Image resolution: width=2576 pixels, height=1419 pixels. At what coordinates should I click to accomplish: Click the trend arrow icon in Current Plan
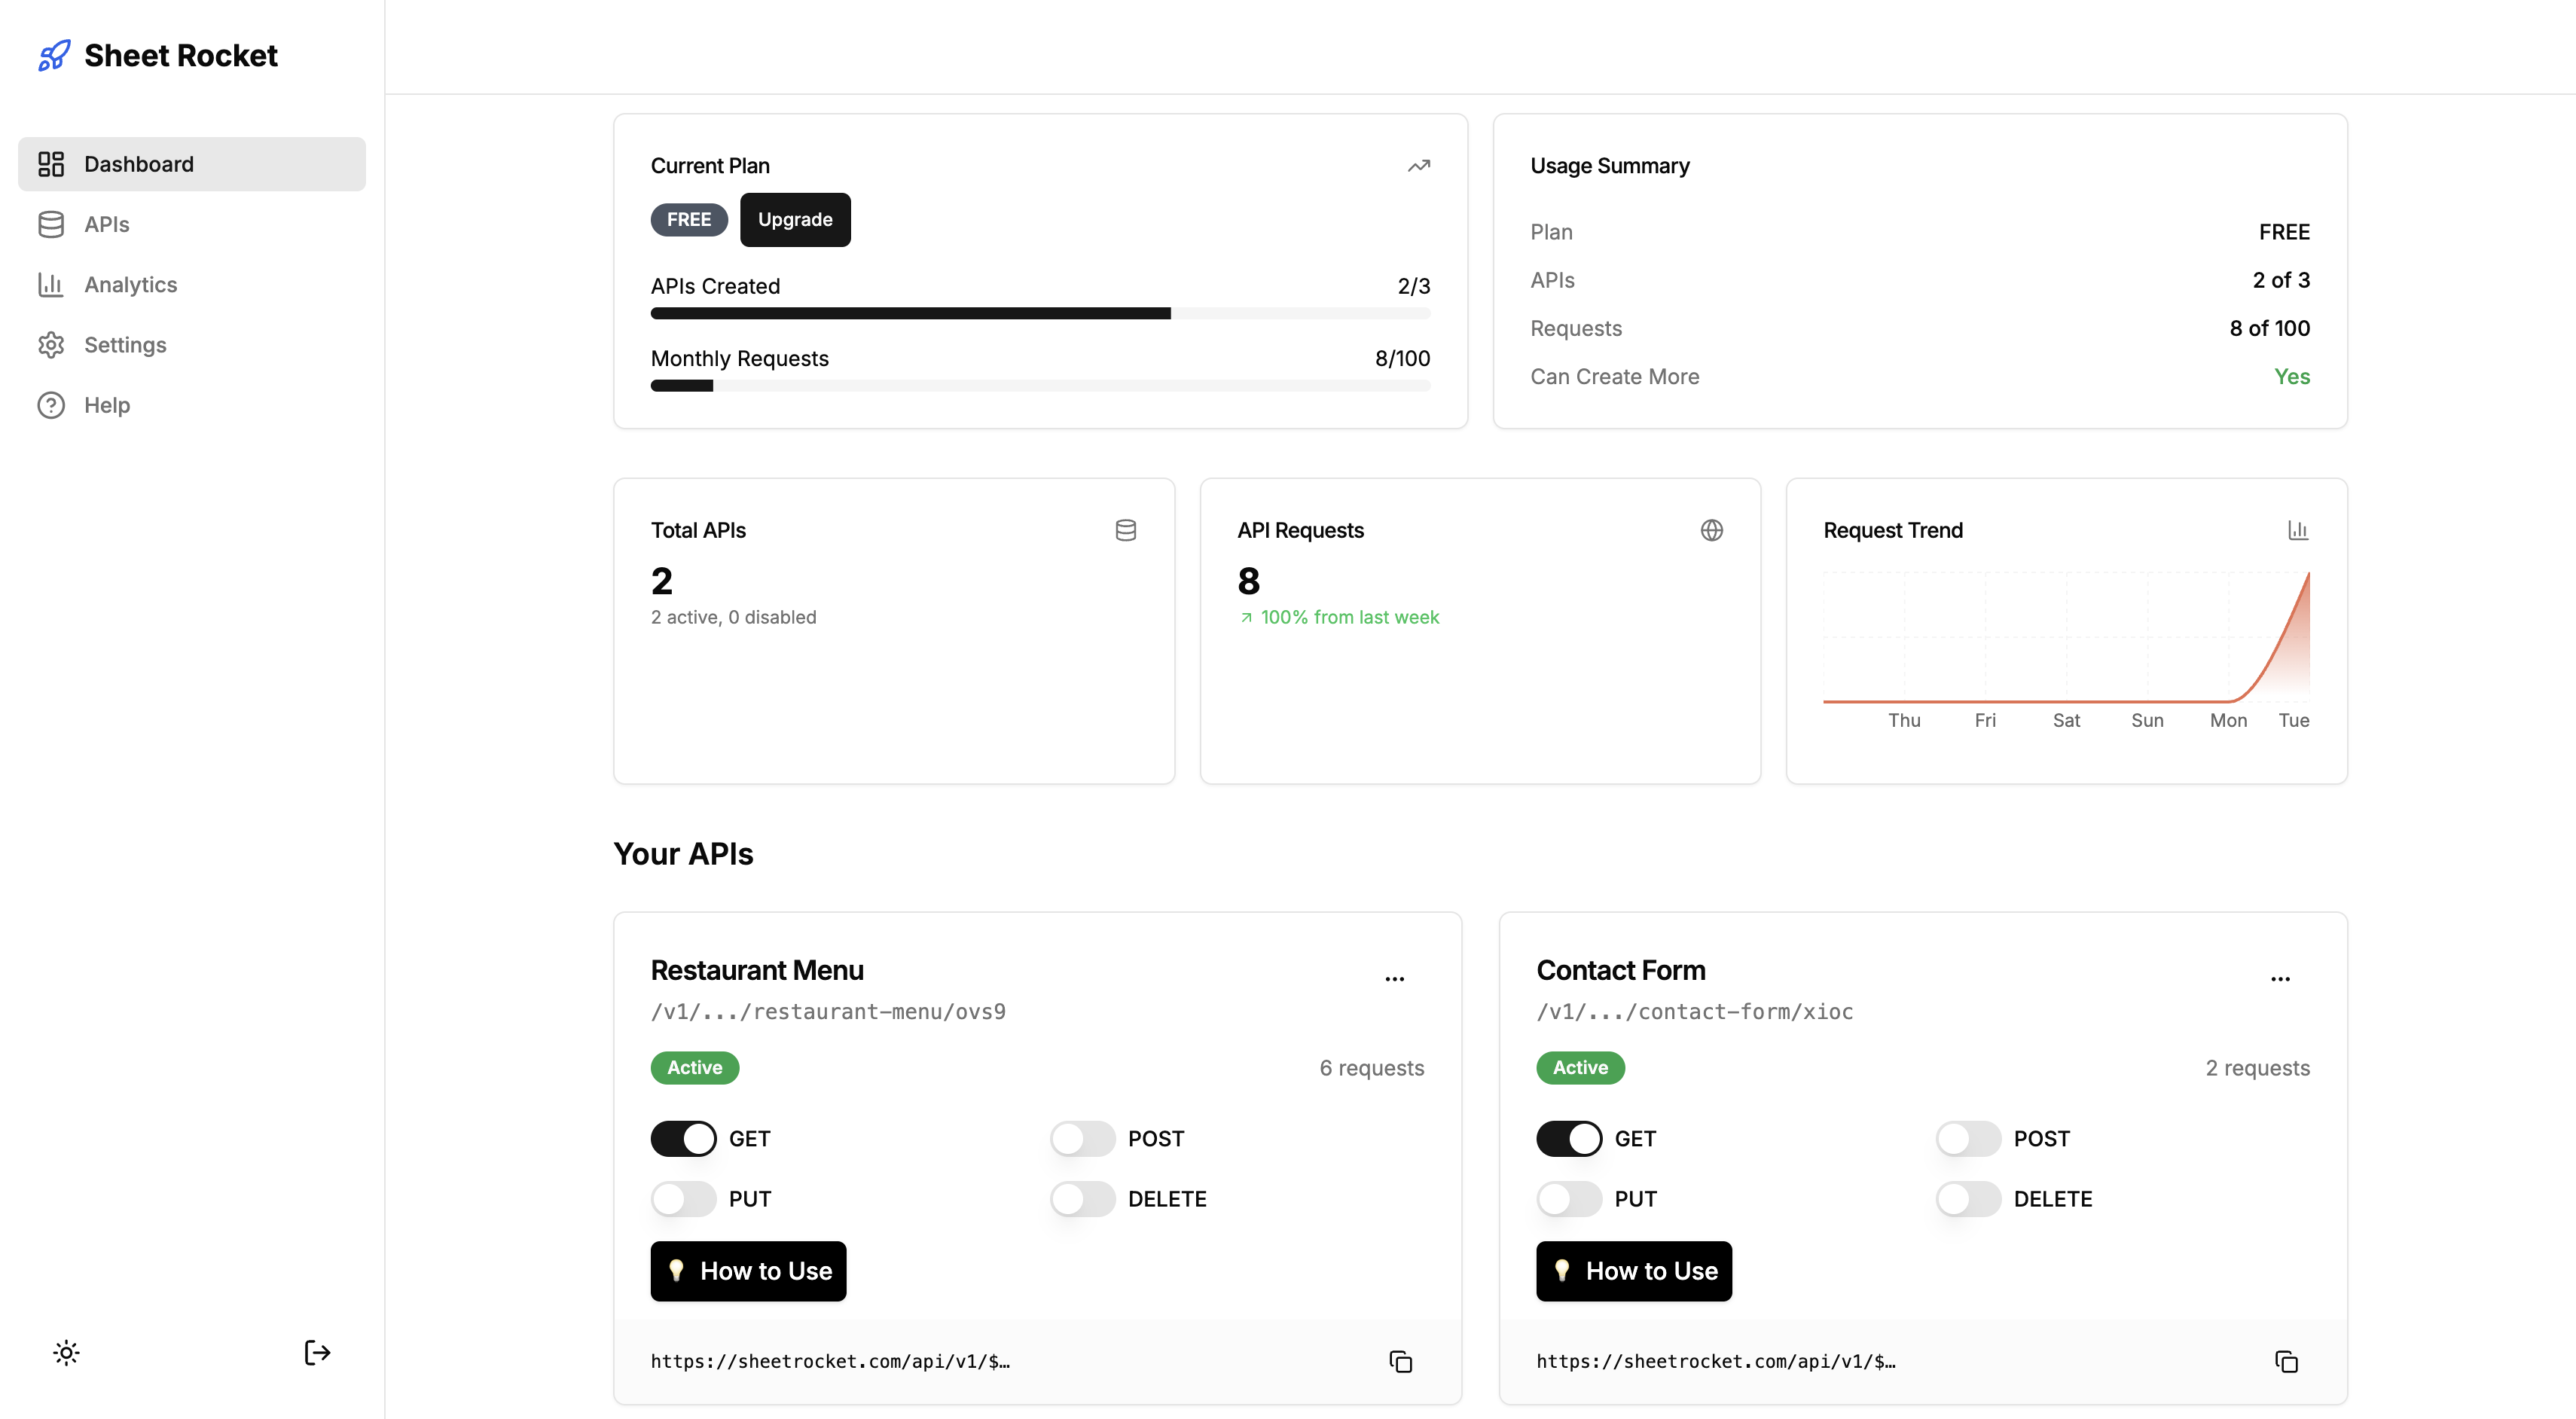point(1418,166)
